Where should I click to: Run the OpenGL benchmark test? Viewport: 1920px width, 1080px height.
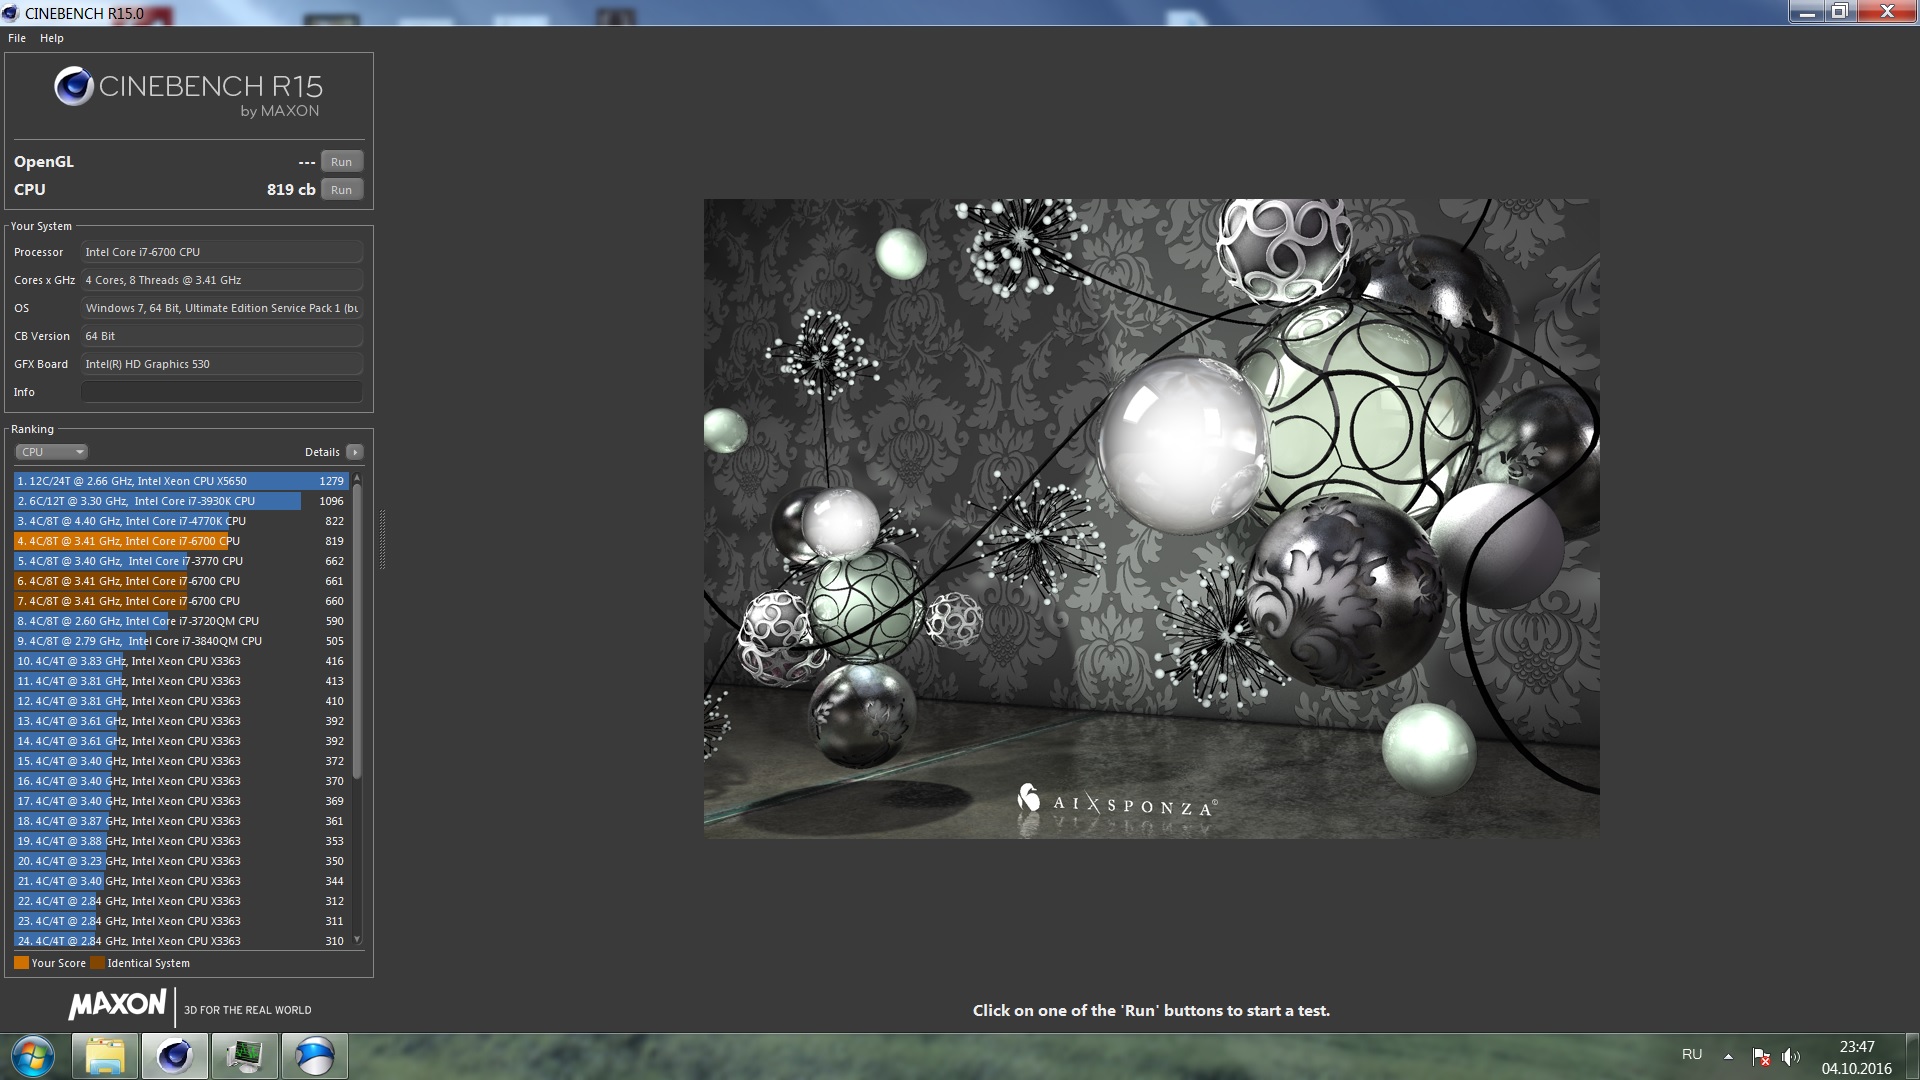(x=341, y=162)
